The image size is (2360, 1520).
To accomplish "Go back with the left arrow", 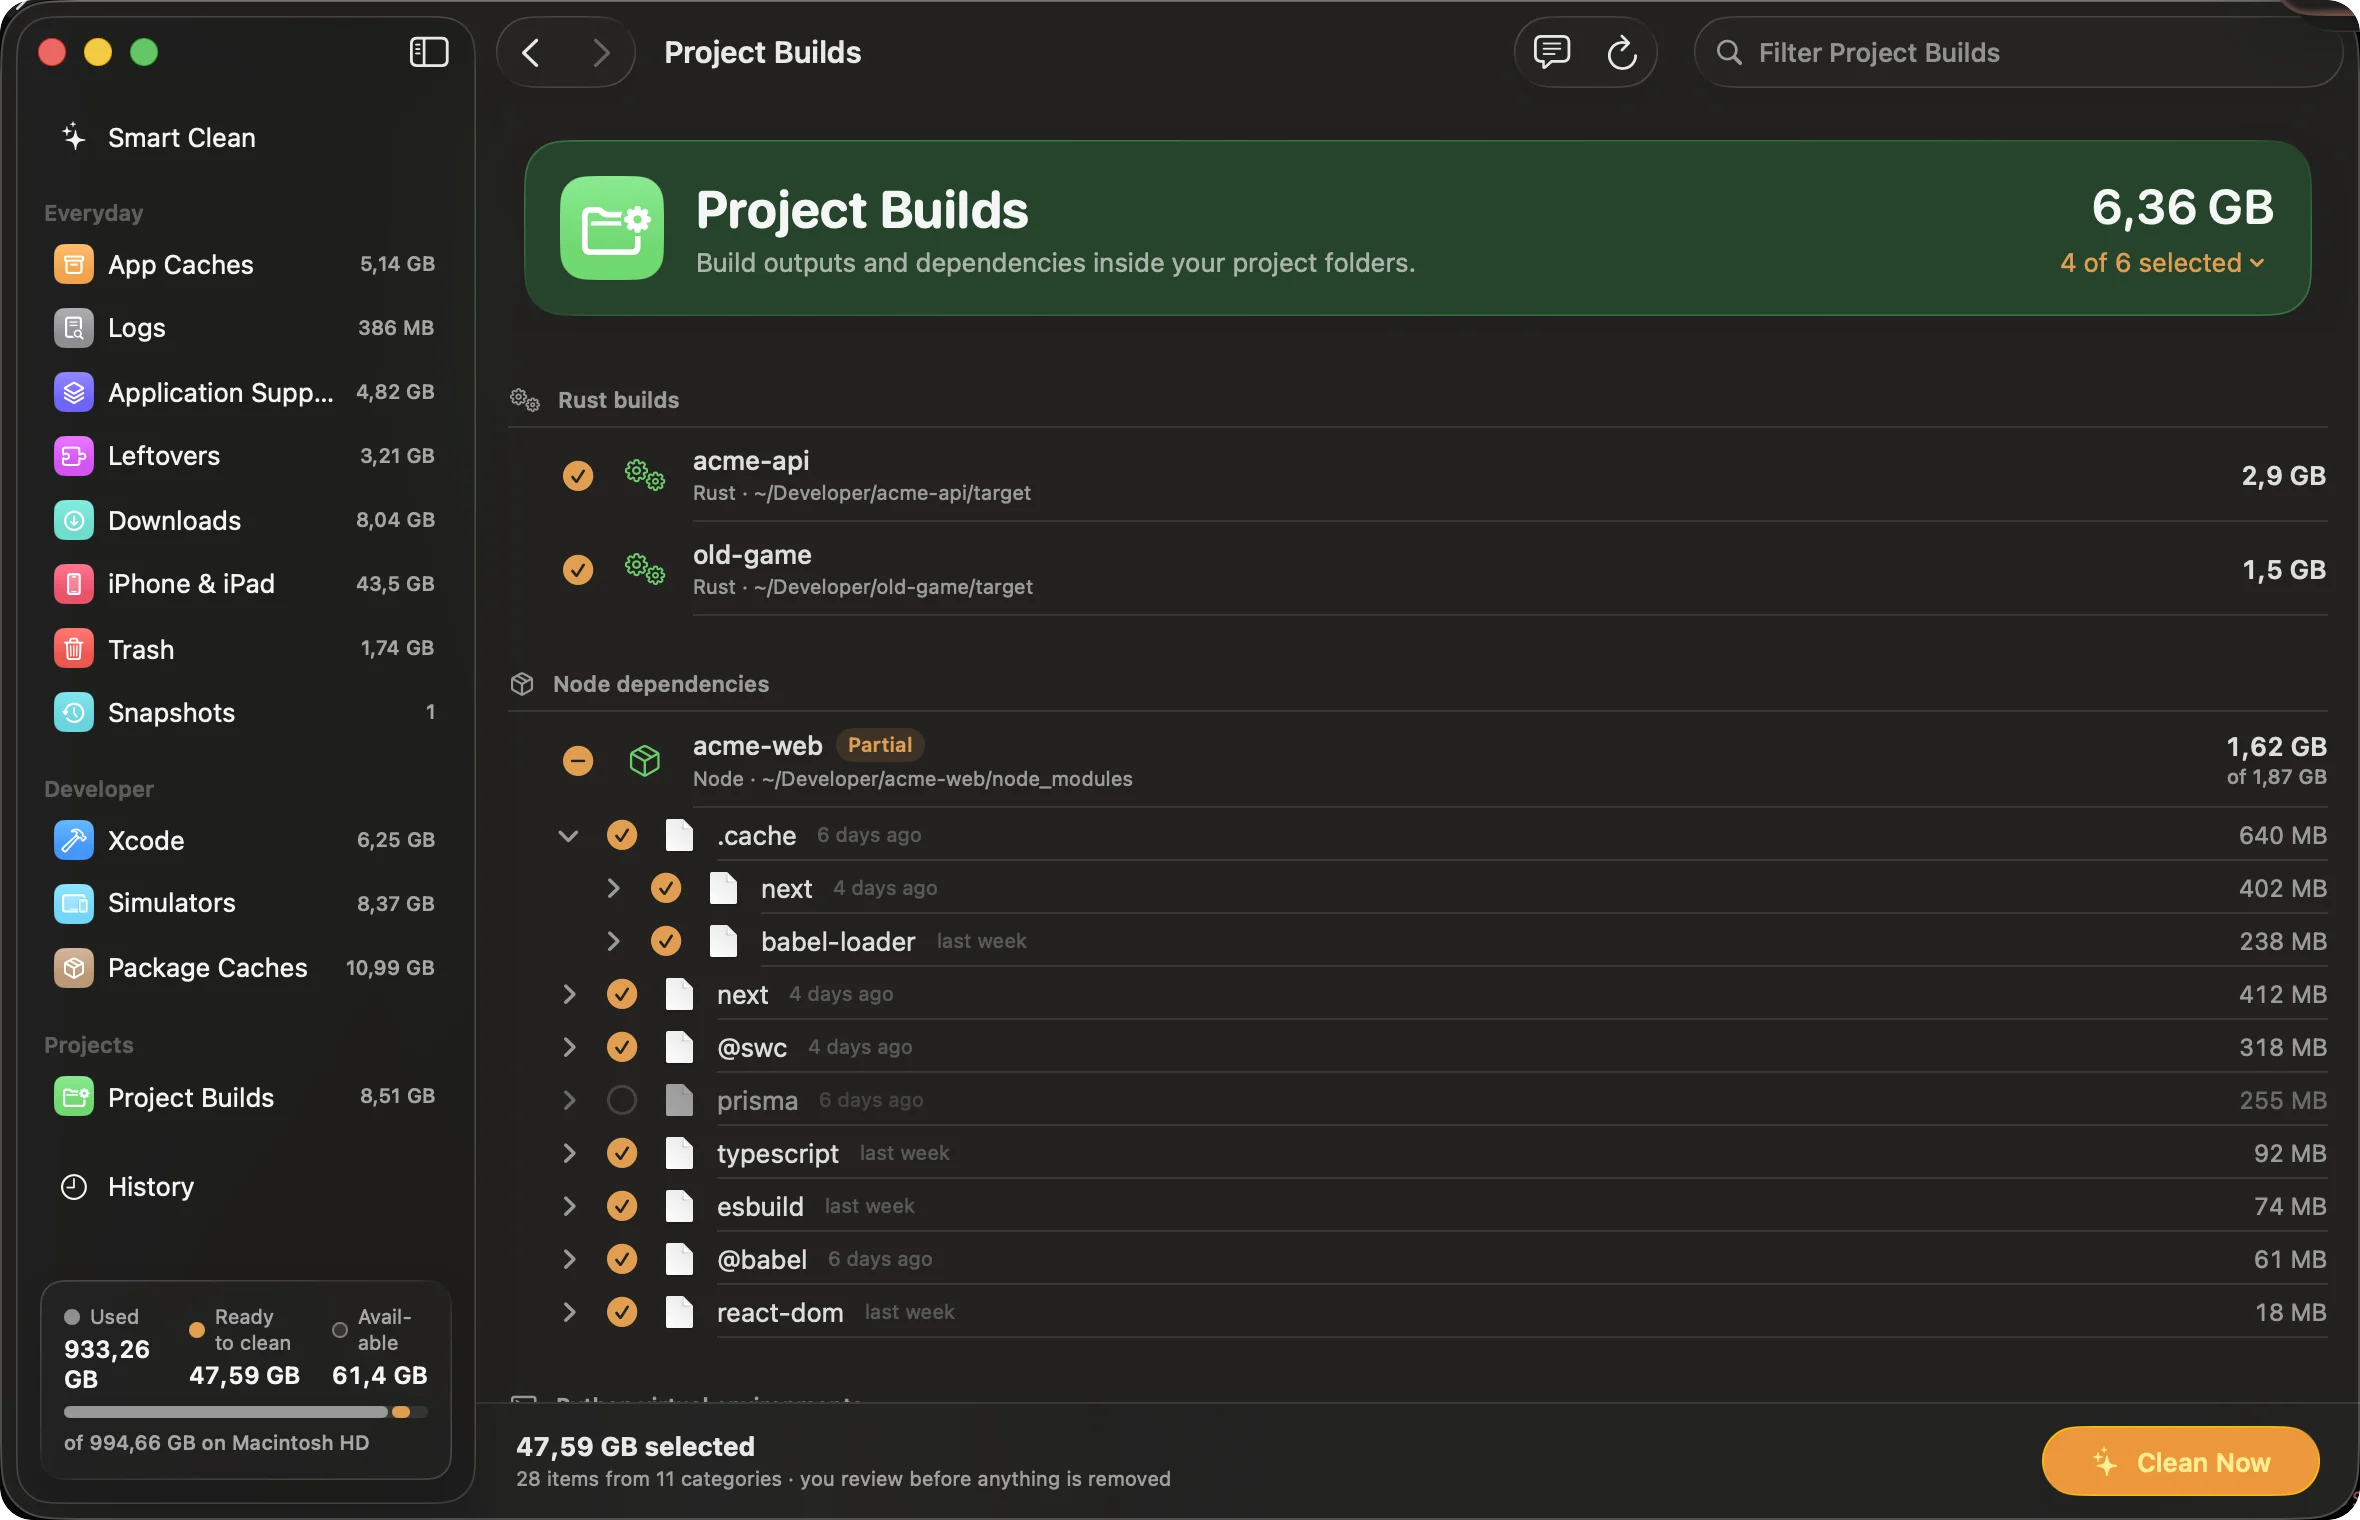I will 531,52.
